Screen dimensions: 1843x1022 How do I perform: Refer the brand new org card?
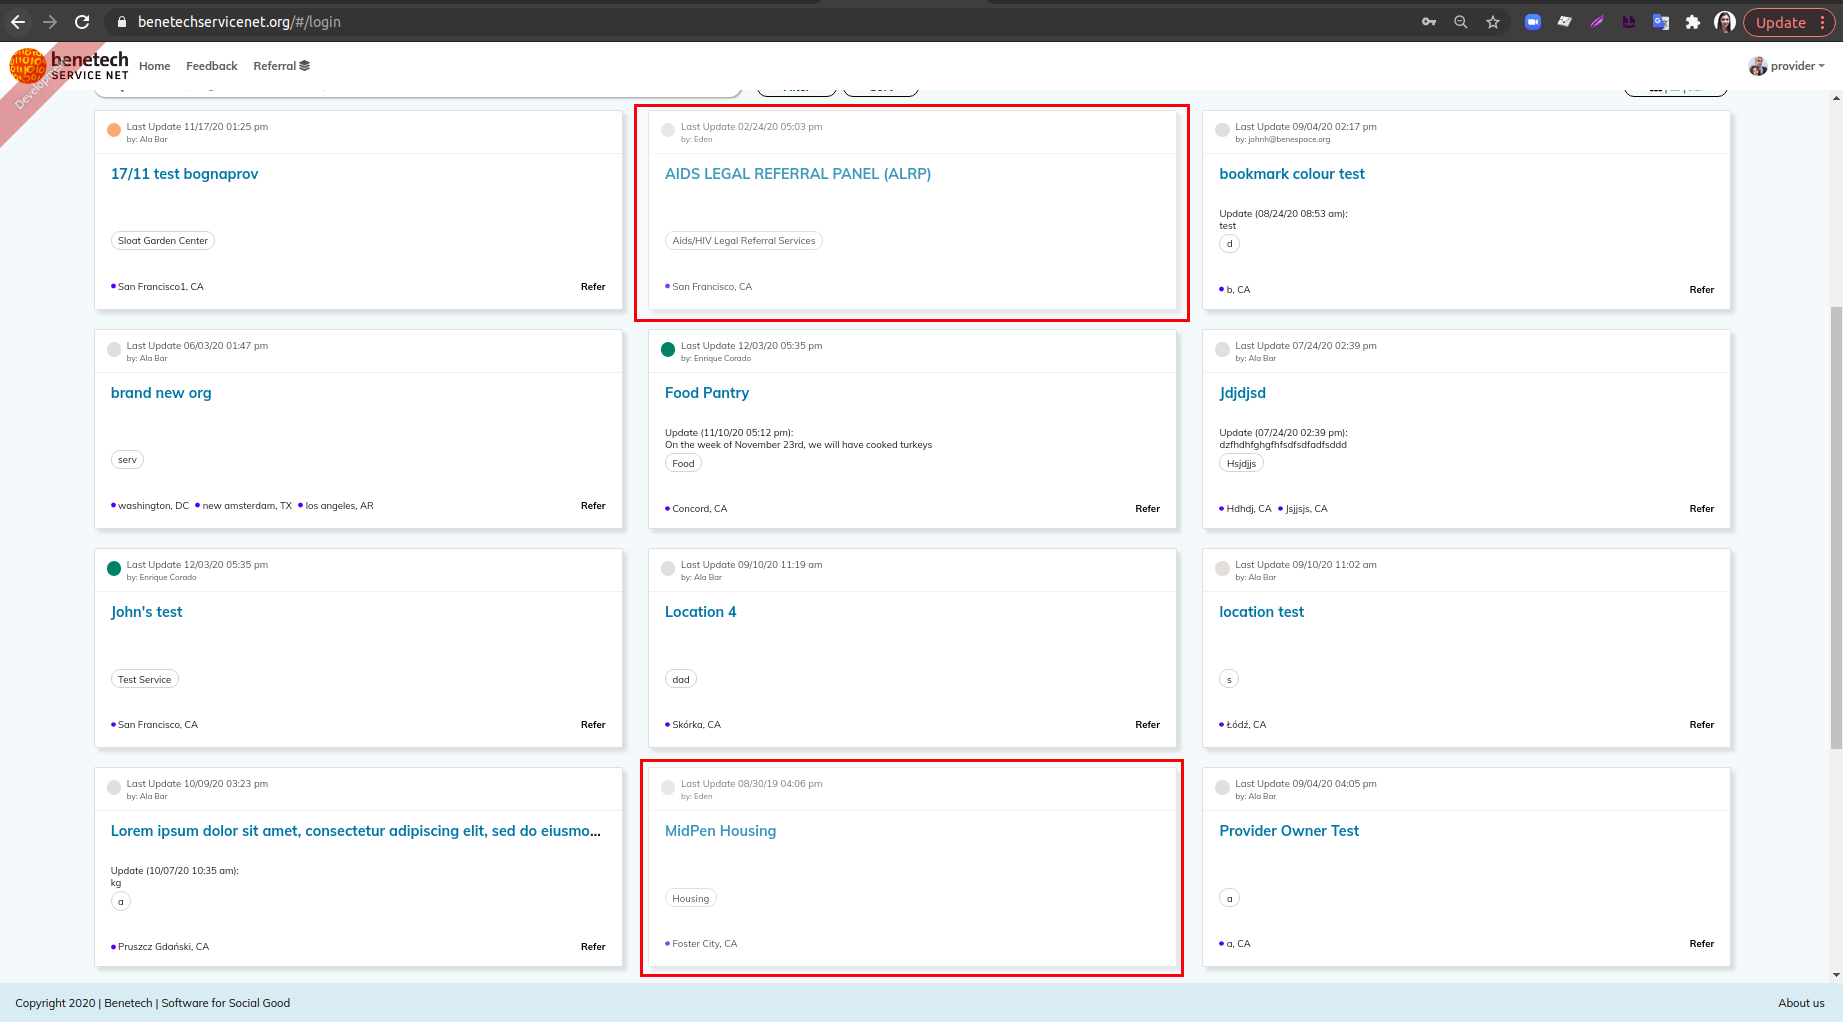pos(593,506)
